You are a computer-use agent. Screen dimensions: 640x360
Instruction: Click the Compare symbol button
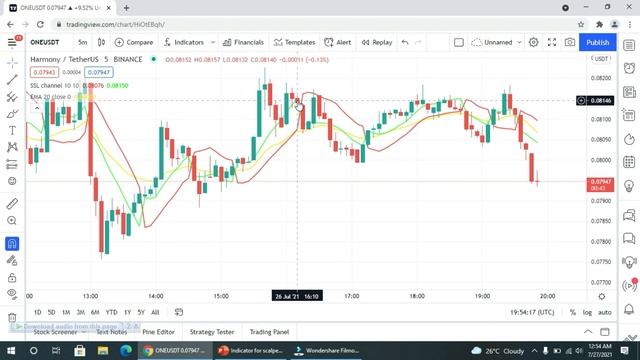coord(134,42)
